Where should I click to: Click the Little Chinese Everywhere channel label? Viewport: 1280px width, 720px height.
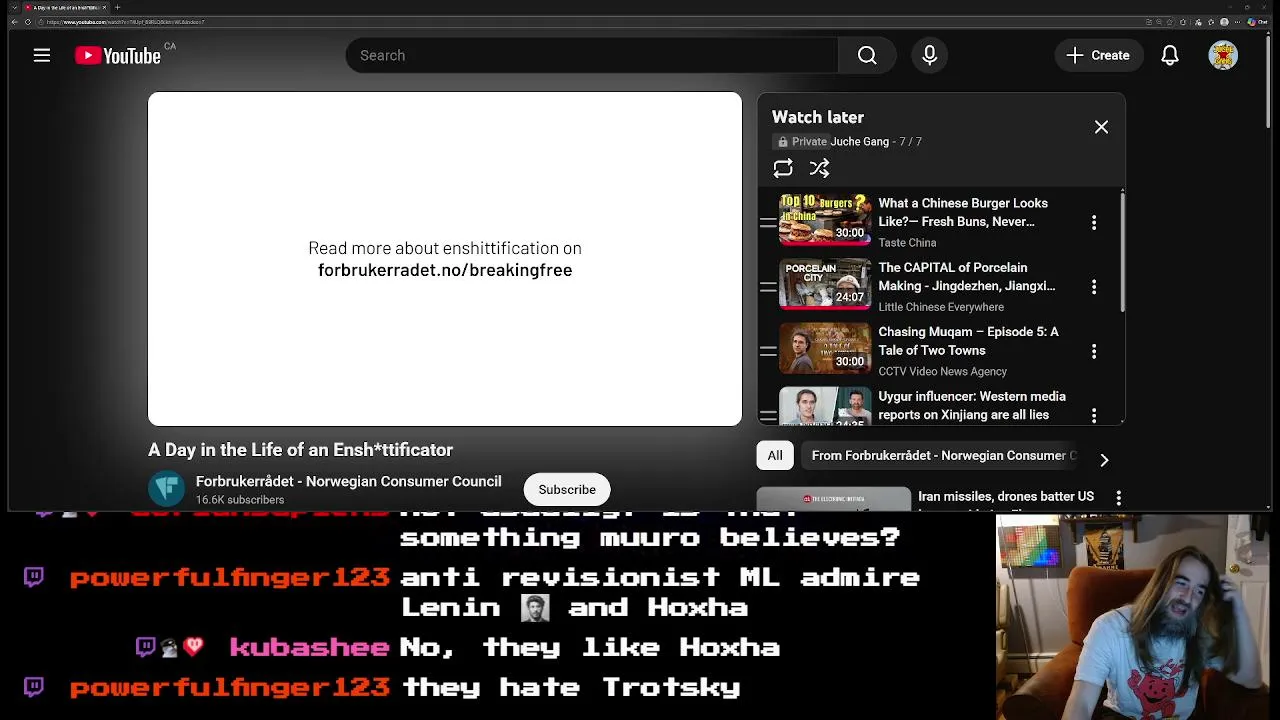pos(941,307)
